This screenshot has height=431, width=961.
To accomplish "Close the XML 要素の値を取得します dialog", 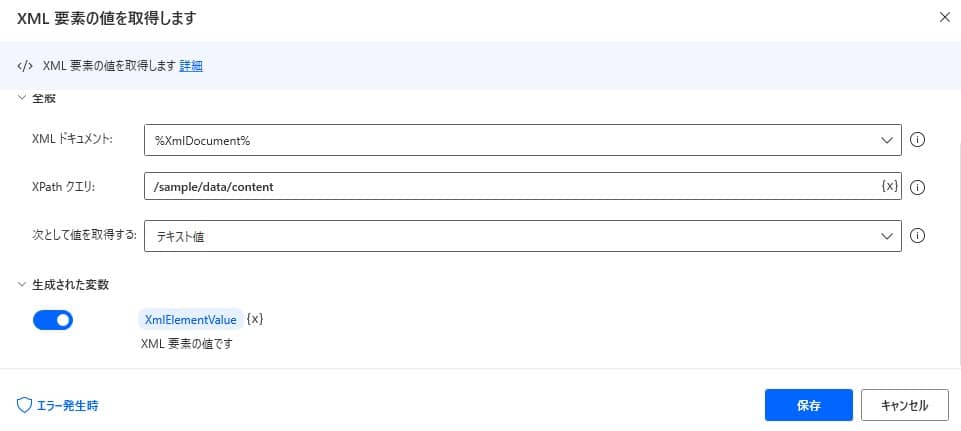I will pos(944,17).
